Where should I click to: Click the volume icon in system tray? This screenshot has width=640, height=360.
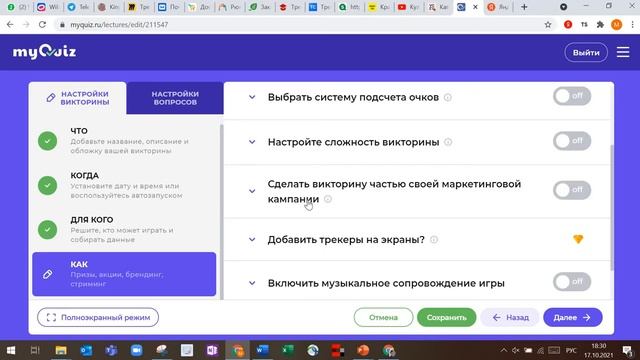point(516,350)
